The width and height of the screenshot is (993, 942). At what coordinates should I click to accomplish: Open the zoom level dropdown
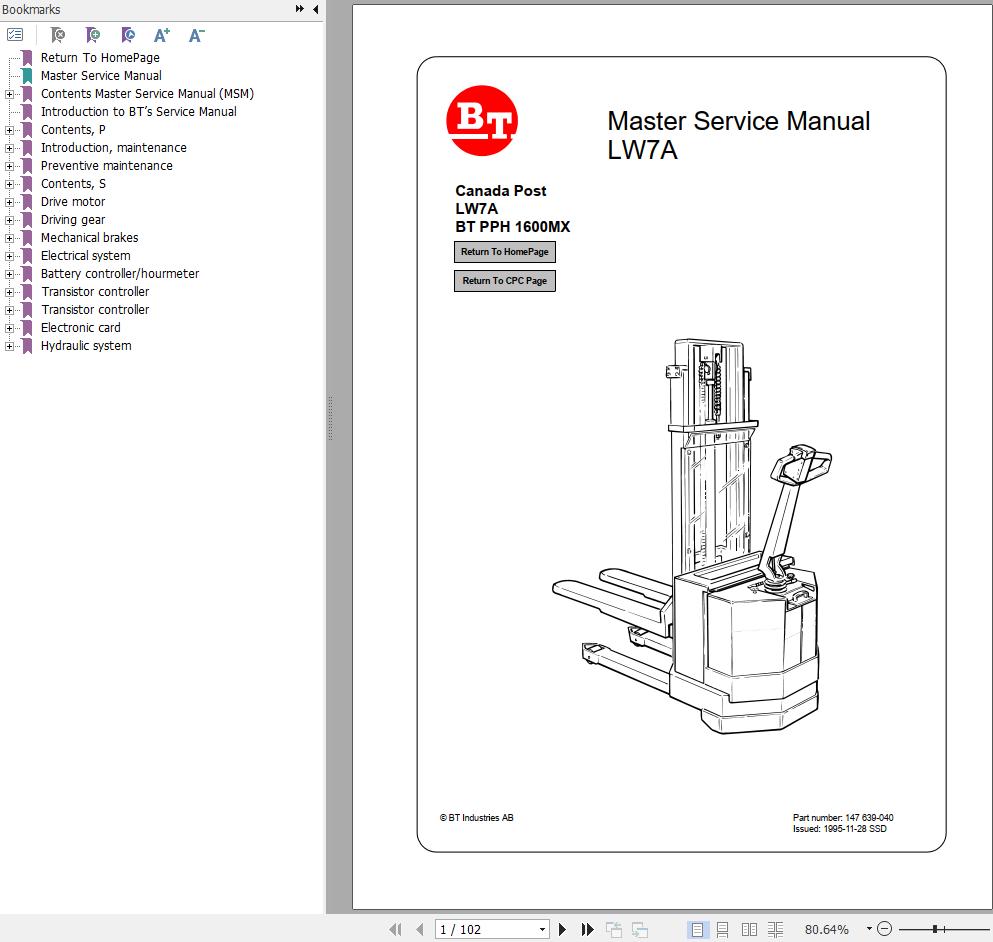[869, 929]
